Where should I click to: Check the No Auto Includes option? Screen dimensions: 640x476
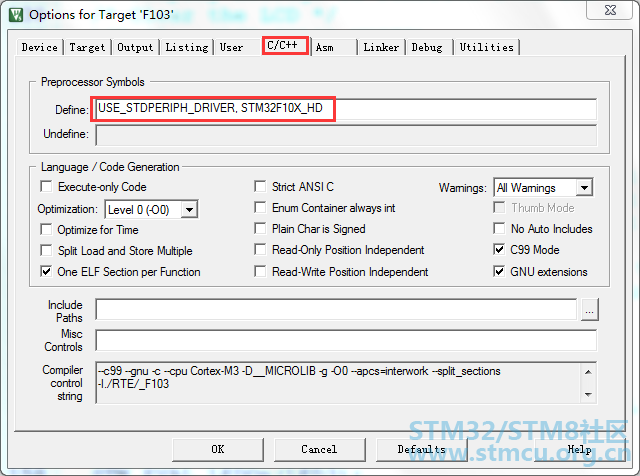pyautogui.click(x=500, y=229)
